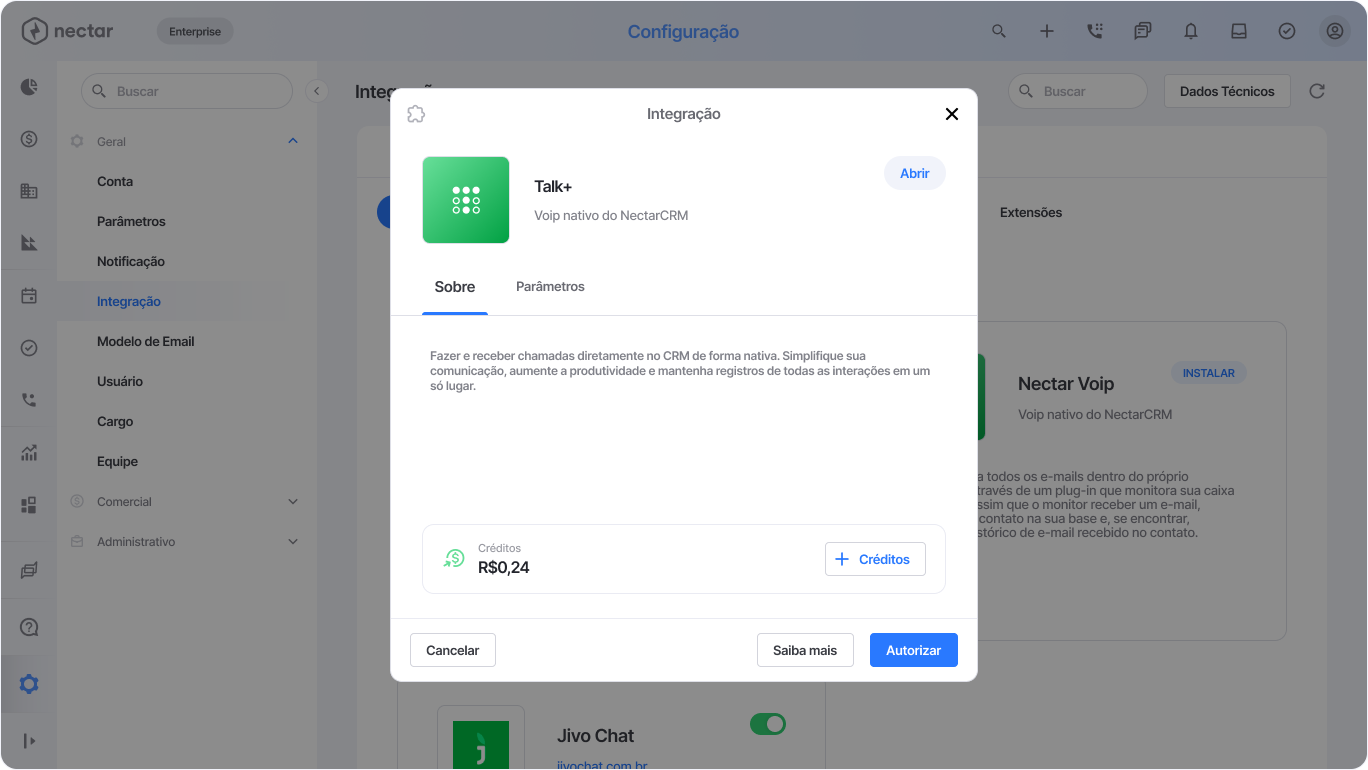Viewport: 1368px width, 770px height.
Task: Open the dollar coin sidebar icon
Action: 29,139
